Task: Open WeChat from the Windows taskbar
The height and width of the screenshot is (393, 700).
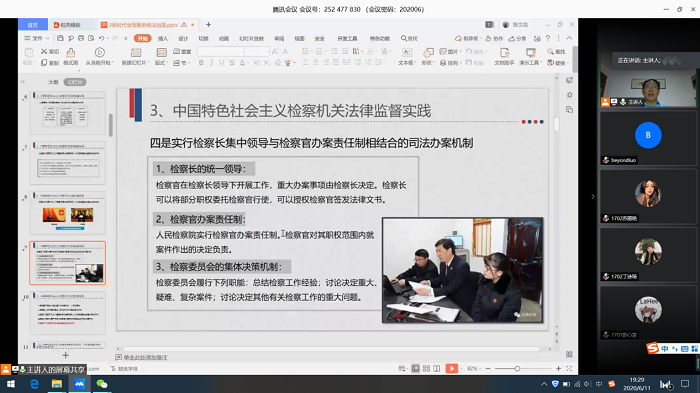Action: (x=102, y=384)
